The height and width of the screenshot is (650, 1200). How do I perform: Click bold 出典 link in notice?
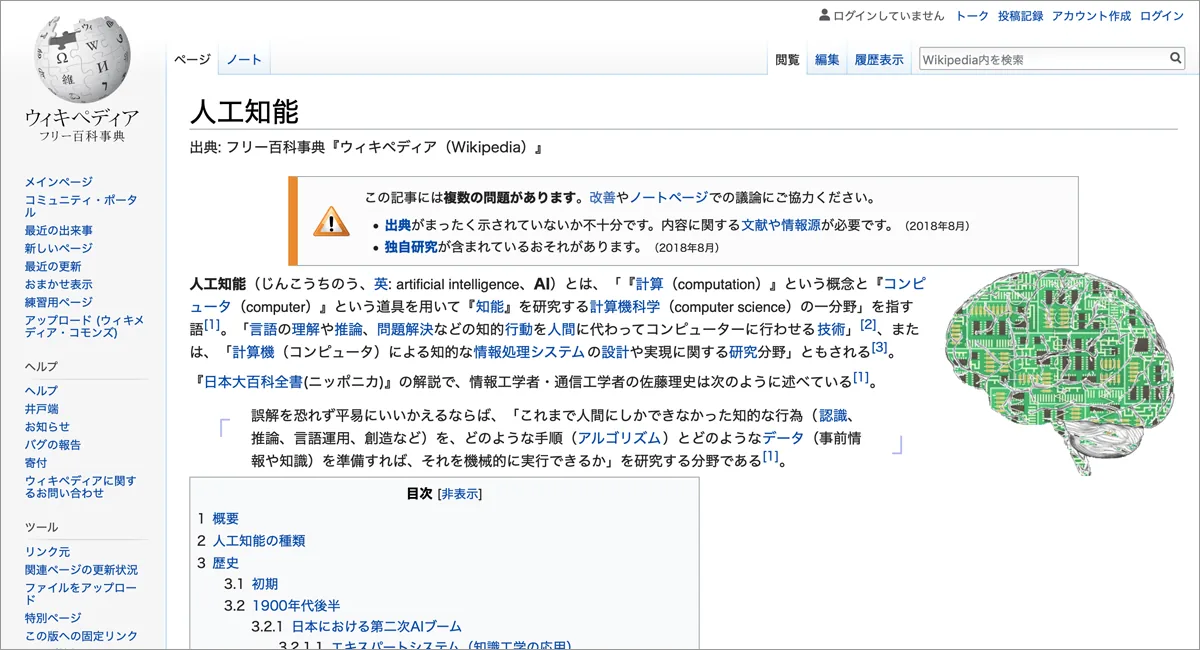[x=398, y=225]
